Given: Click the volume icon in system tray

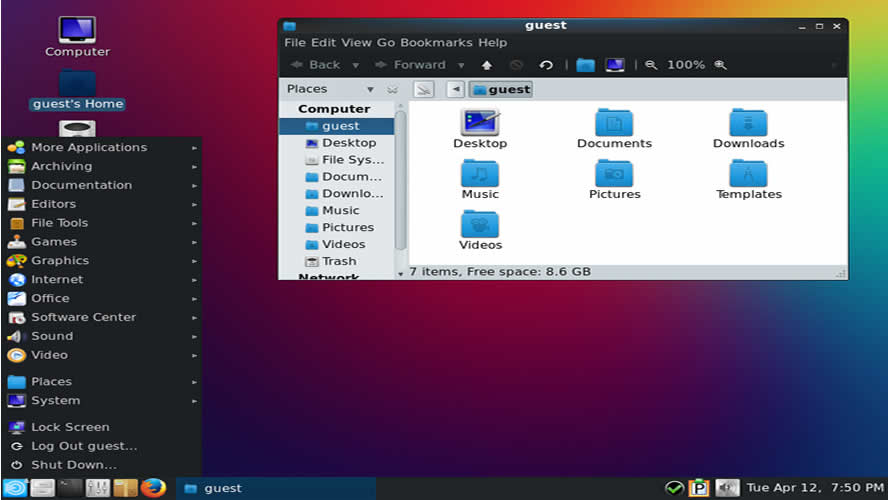Looking at the screenshot, I should click(727, 488).
